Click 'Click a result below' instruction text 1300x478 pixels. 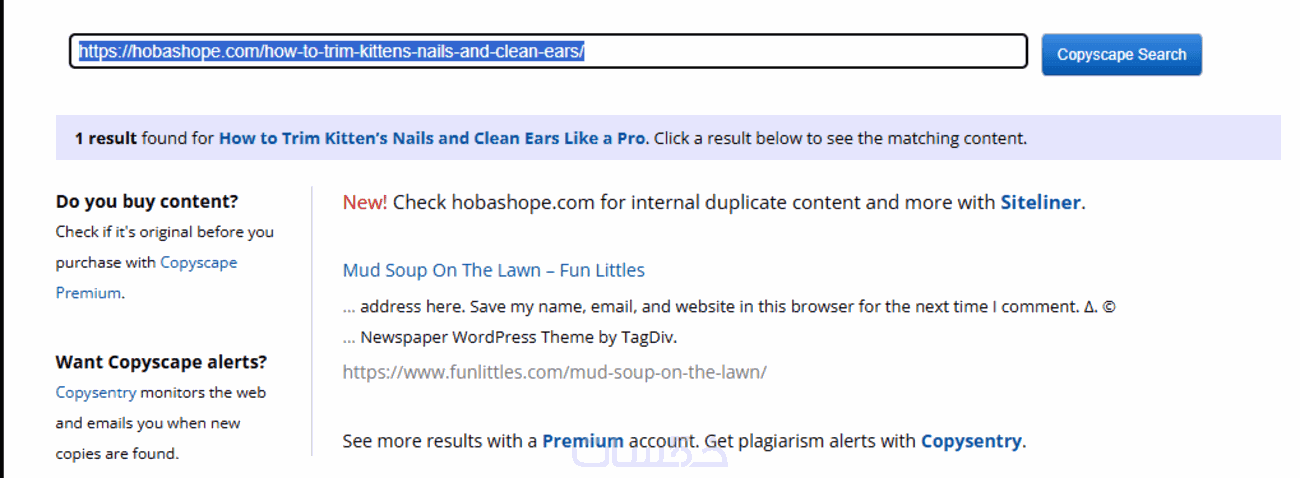pos(840,138)
